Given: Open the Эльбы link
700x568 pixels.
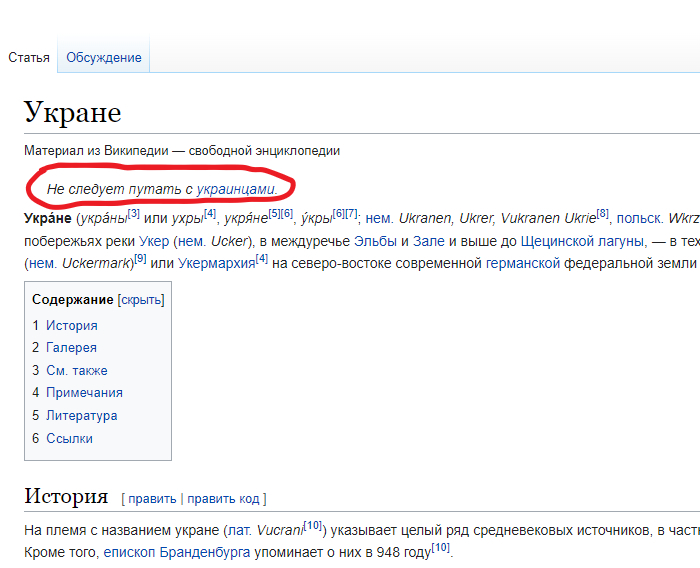Looking at the screenshot, I should [375, 241].
